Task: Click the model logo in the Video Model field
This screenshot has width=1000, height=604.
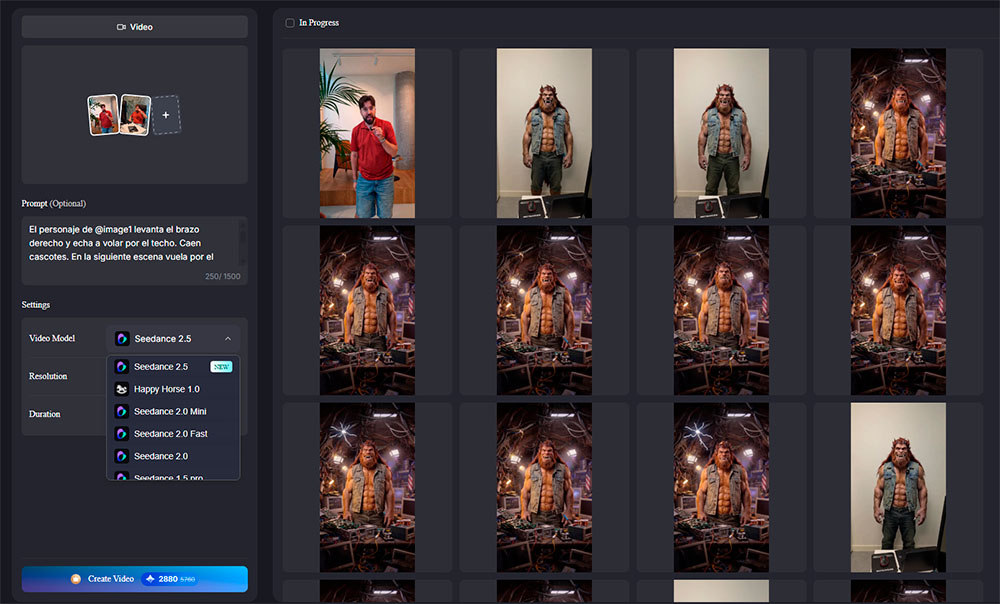Action: [x=122, y=339]
